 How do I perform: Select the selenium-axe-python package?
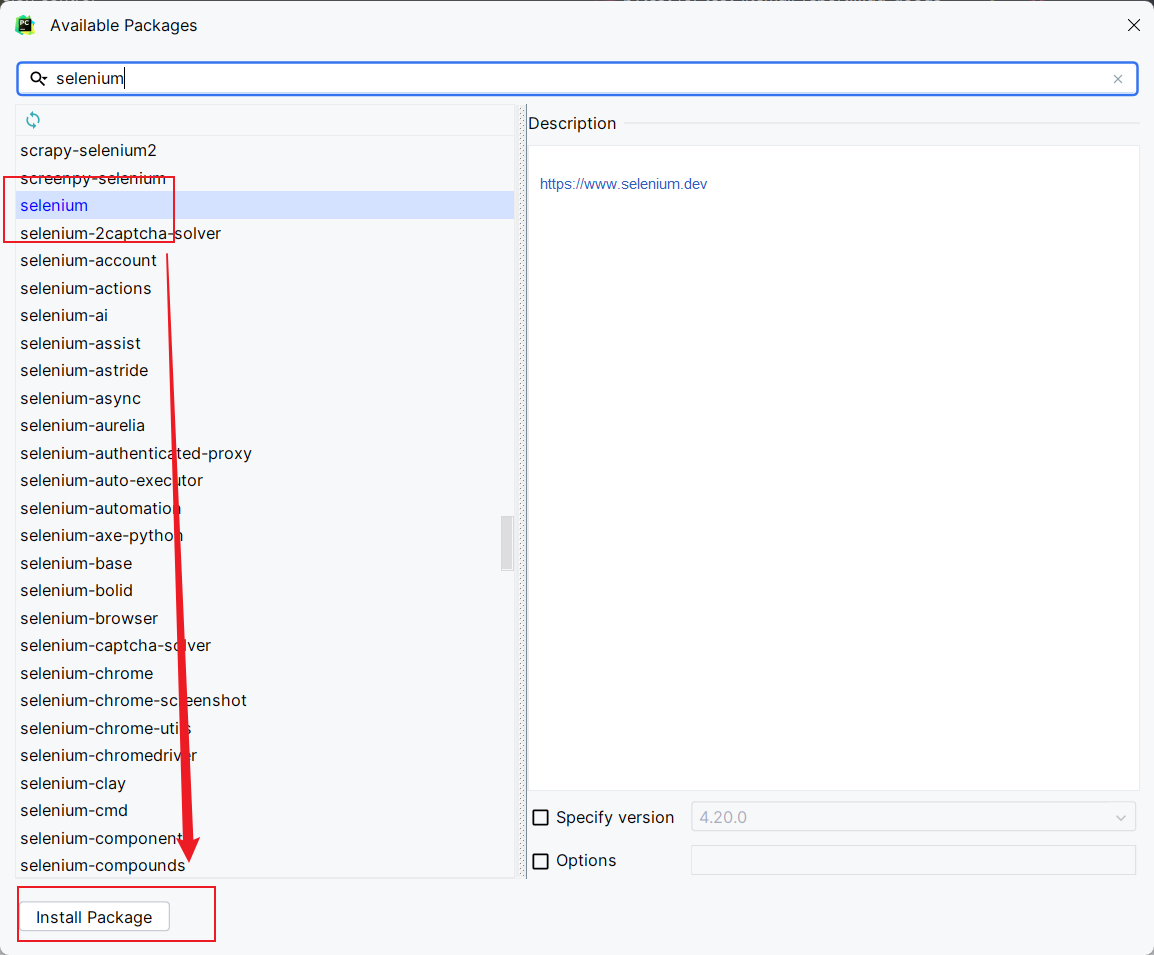[x=265, y=536]
